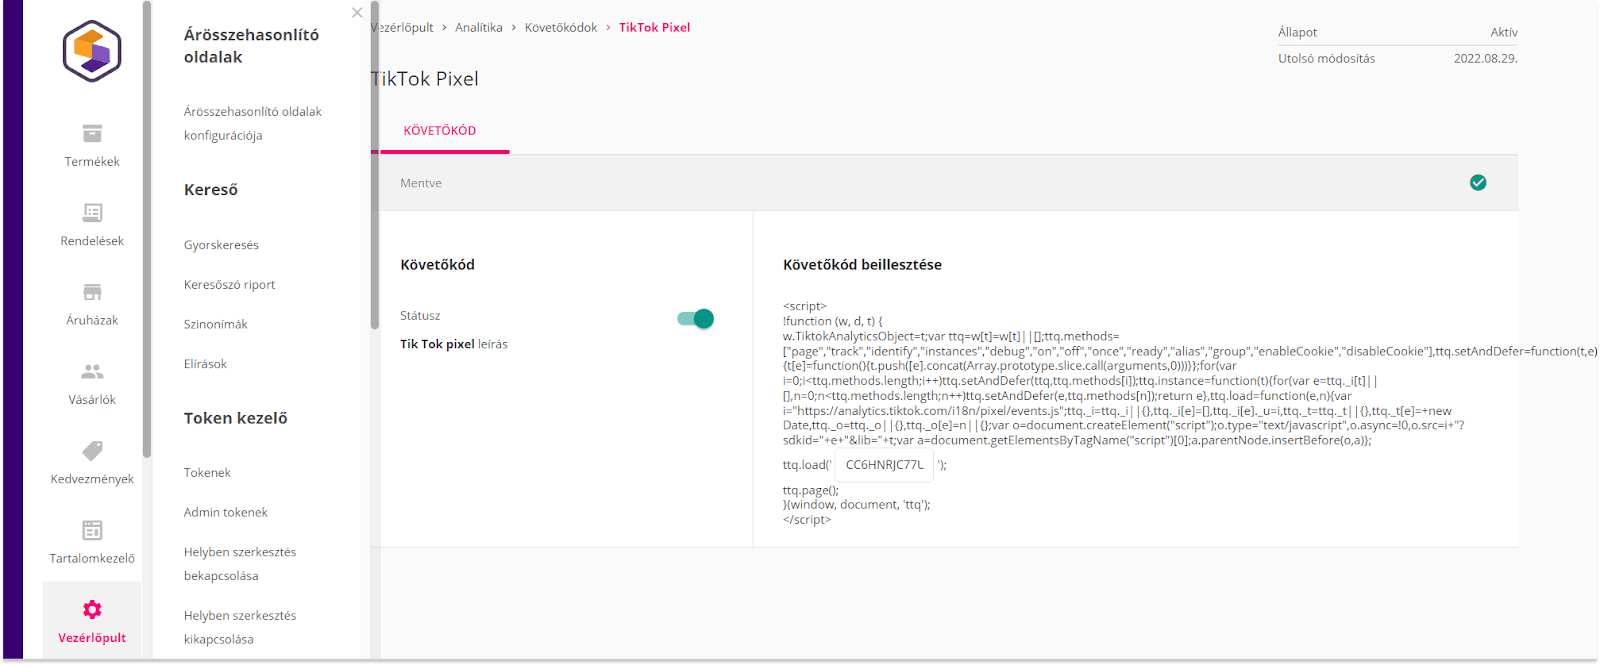The width and height of the screenshot is (1600, 665).
Task: Click the TikTok Pixel page title
Action: pyautogui.click(x=425, y=79)
